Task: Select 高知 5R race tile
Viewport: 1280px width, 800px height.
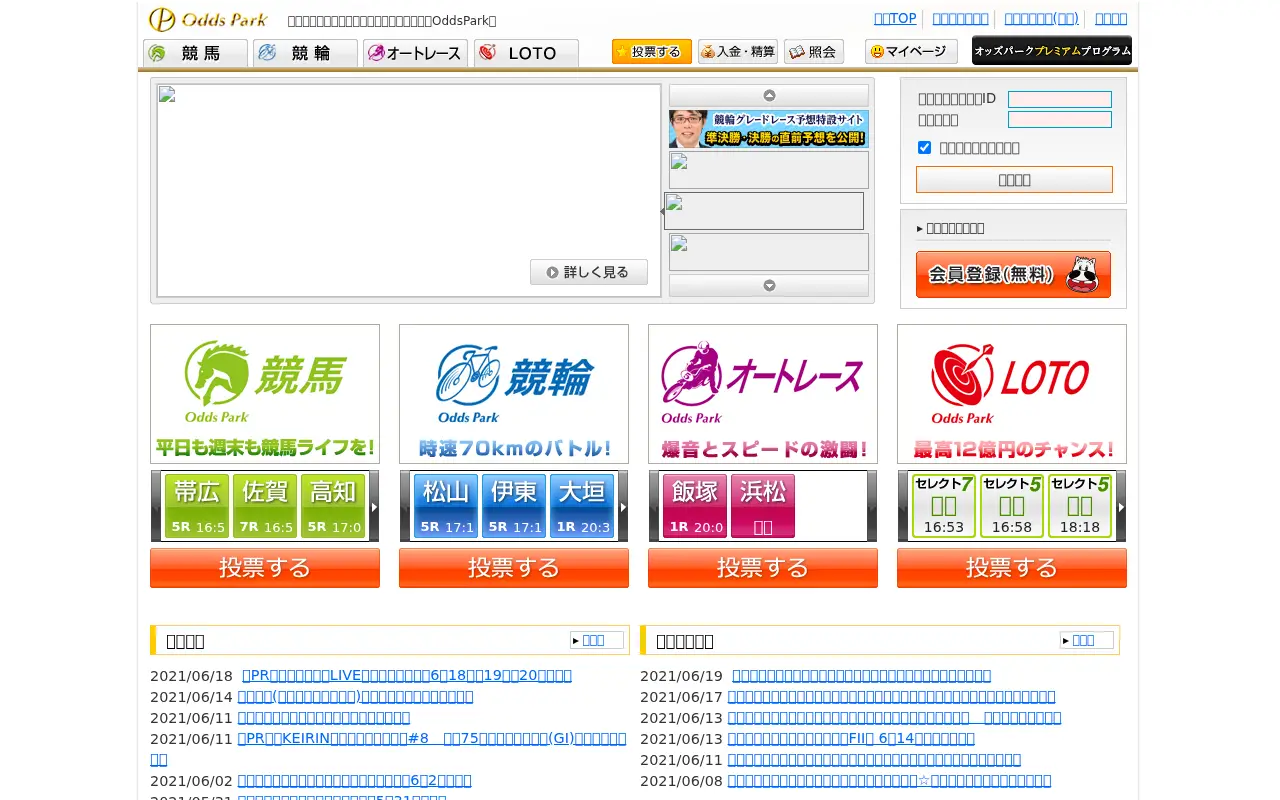Action: tap(333, 506)
